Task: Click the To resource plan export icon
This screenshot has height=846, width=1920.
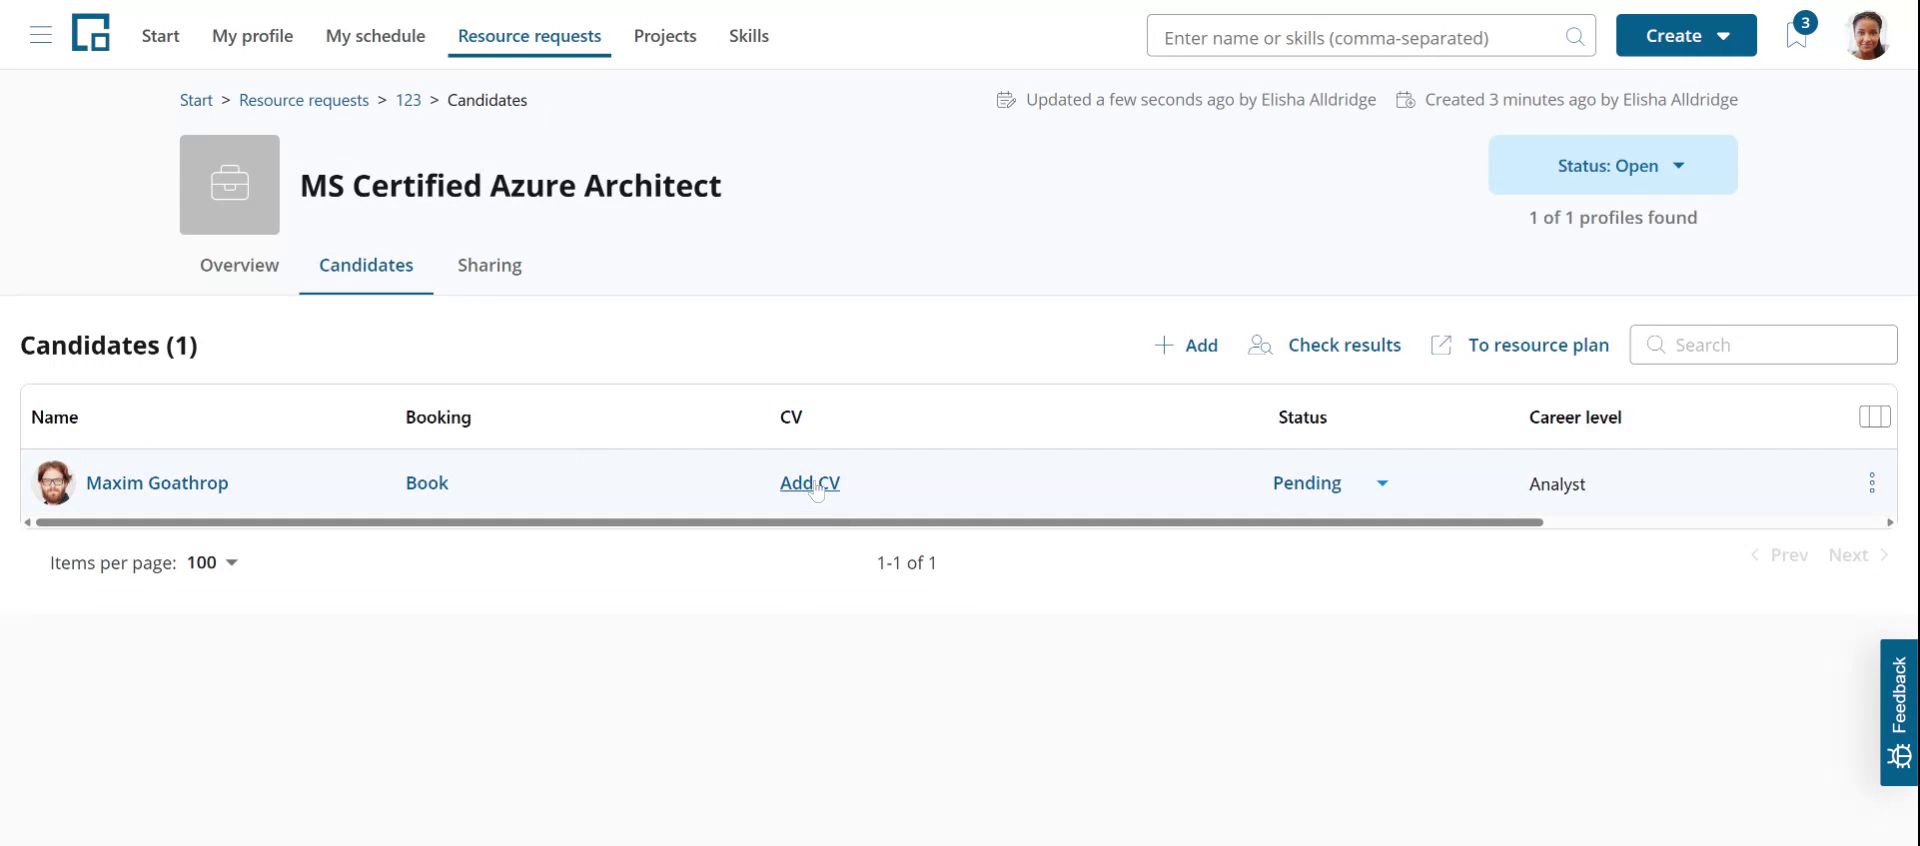Action: coord(1441,345)
